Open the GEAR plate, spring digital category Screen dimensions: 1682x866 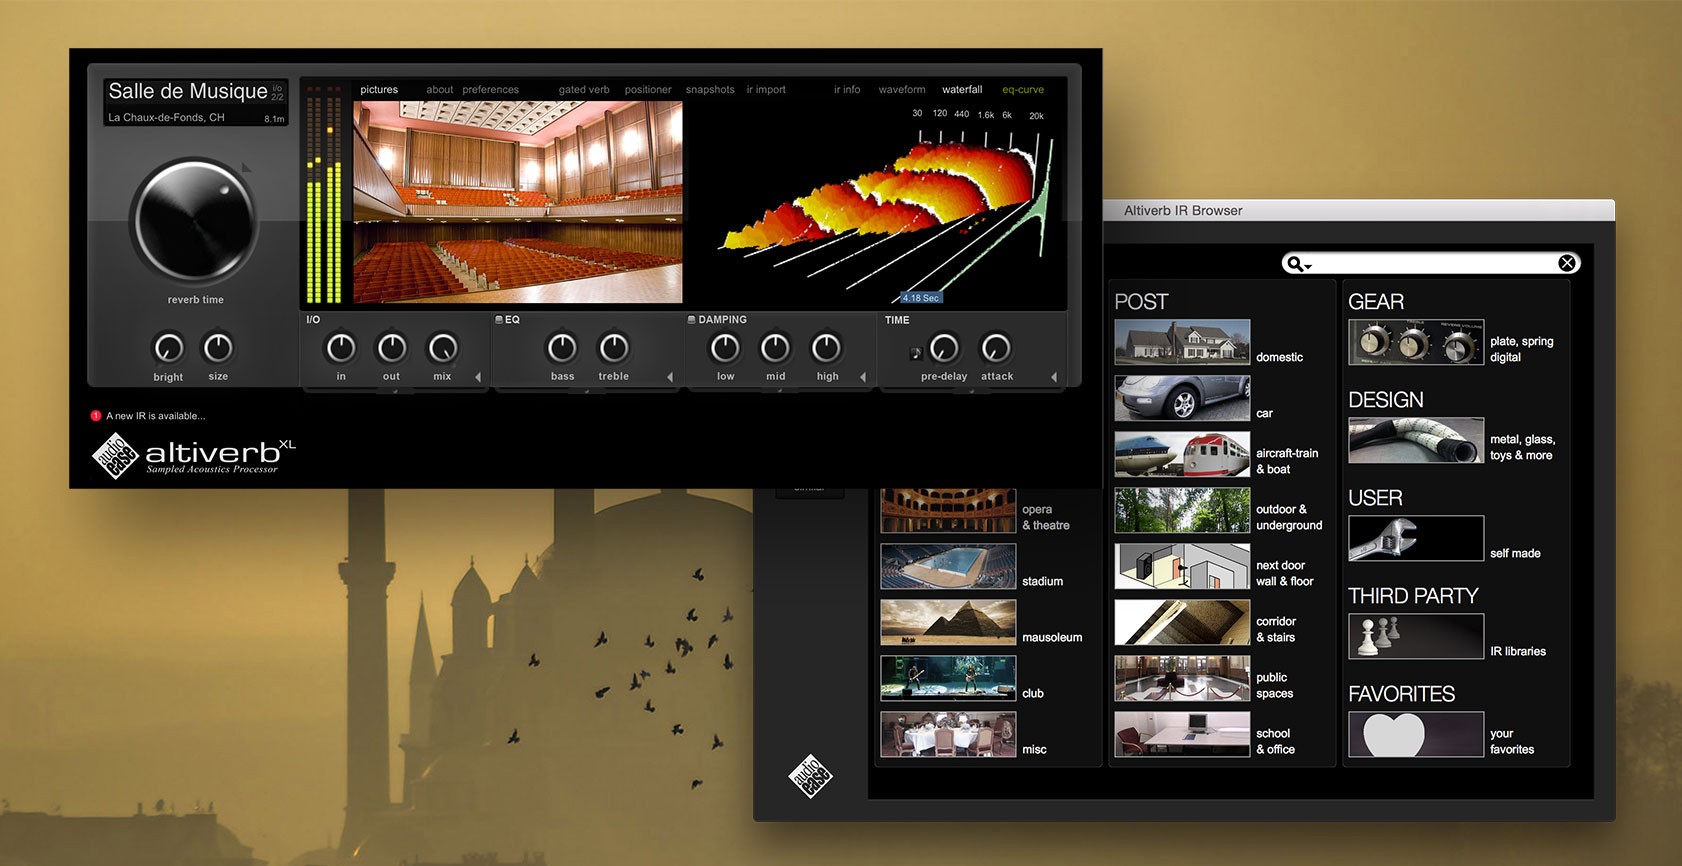click(x=1416, y=343)
